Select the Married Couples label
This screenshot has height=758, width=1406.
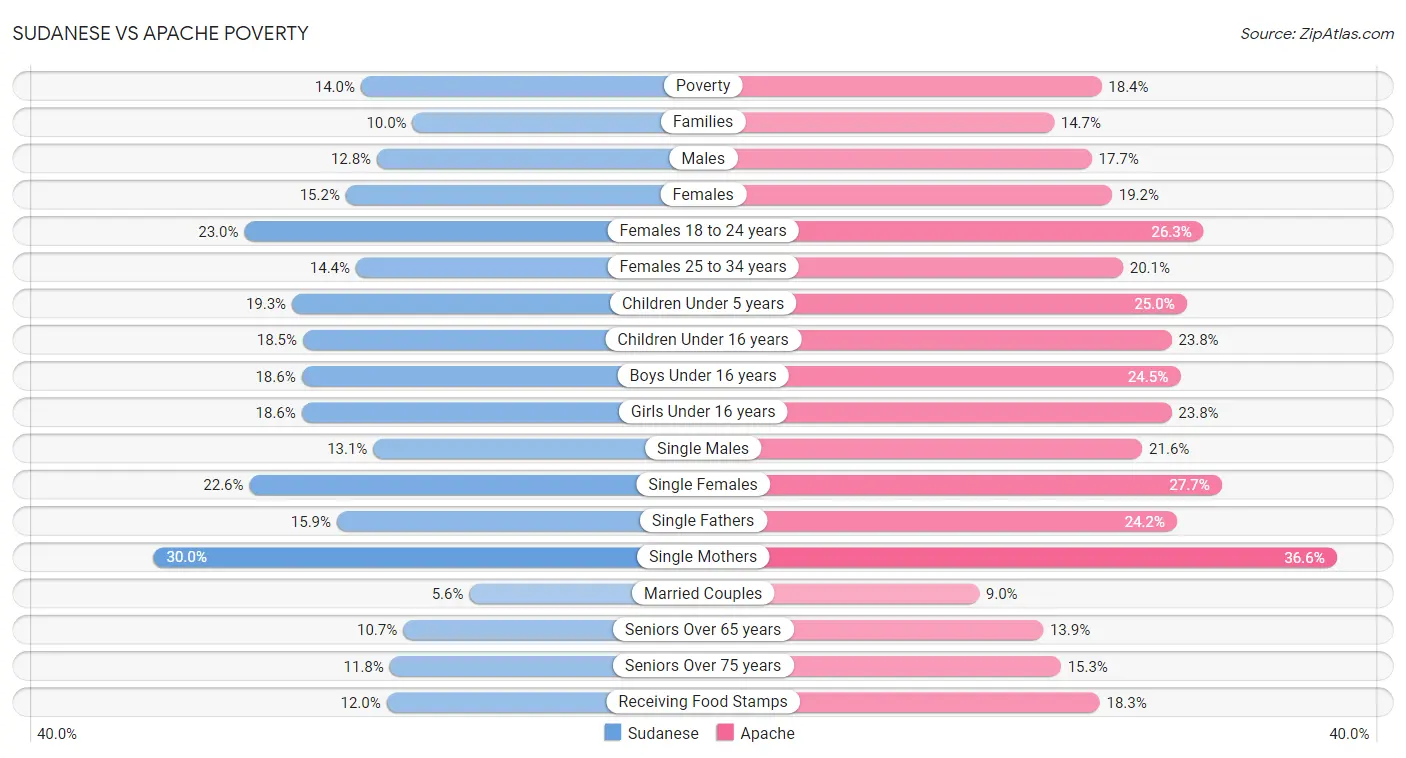pyautogui.click(x=703, y=593)
